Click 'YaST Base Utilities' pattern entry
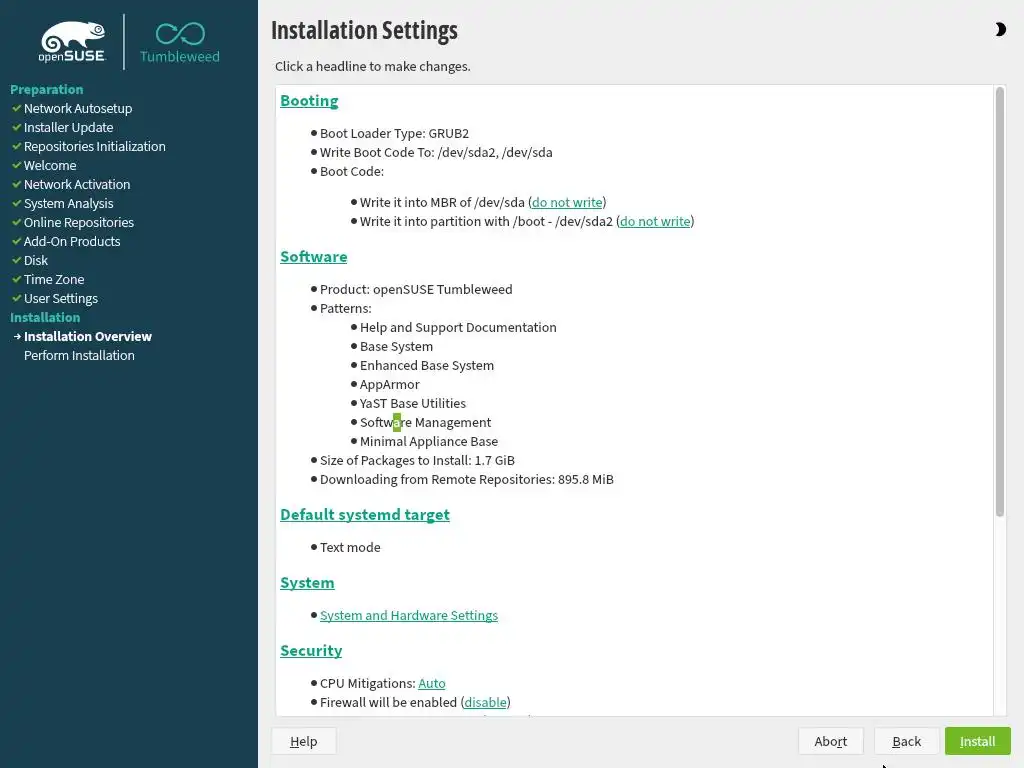Image resolution: width=1024 pixels, height=768 pixels. point(413,403)
